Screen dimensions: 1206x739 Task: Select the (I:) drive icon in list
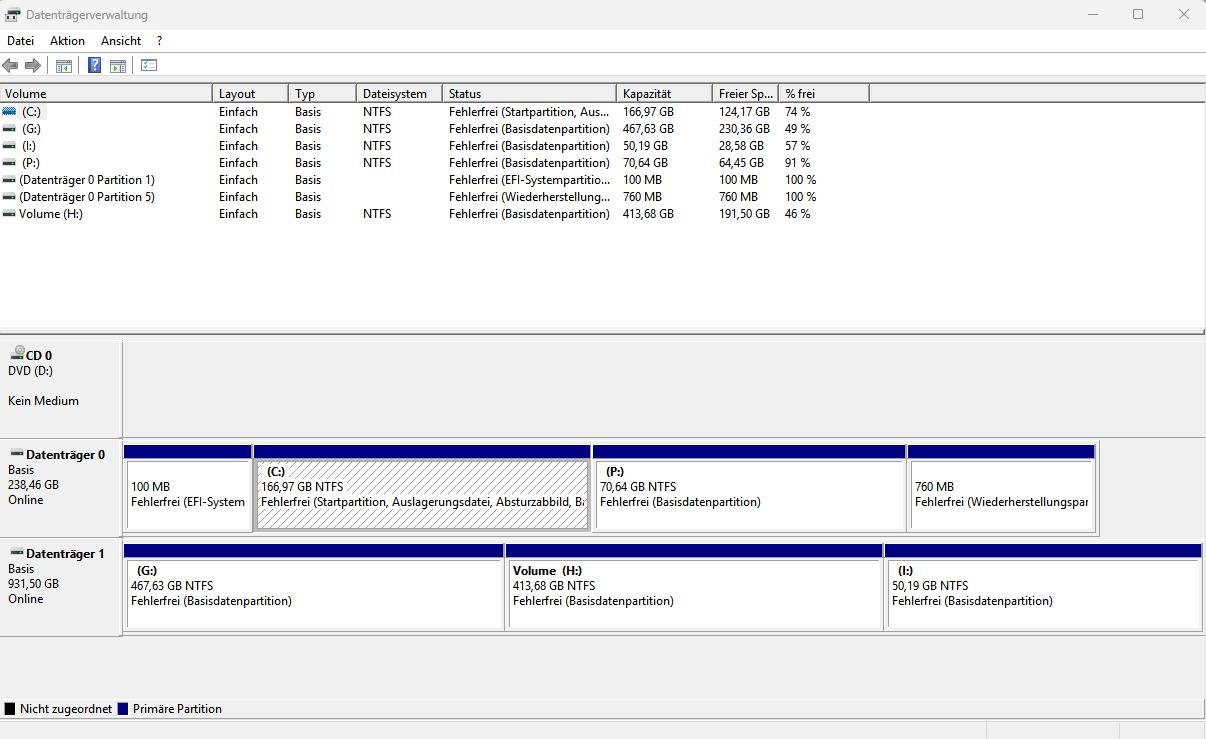[x=9, y=146]
